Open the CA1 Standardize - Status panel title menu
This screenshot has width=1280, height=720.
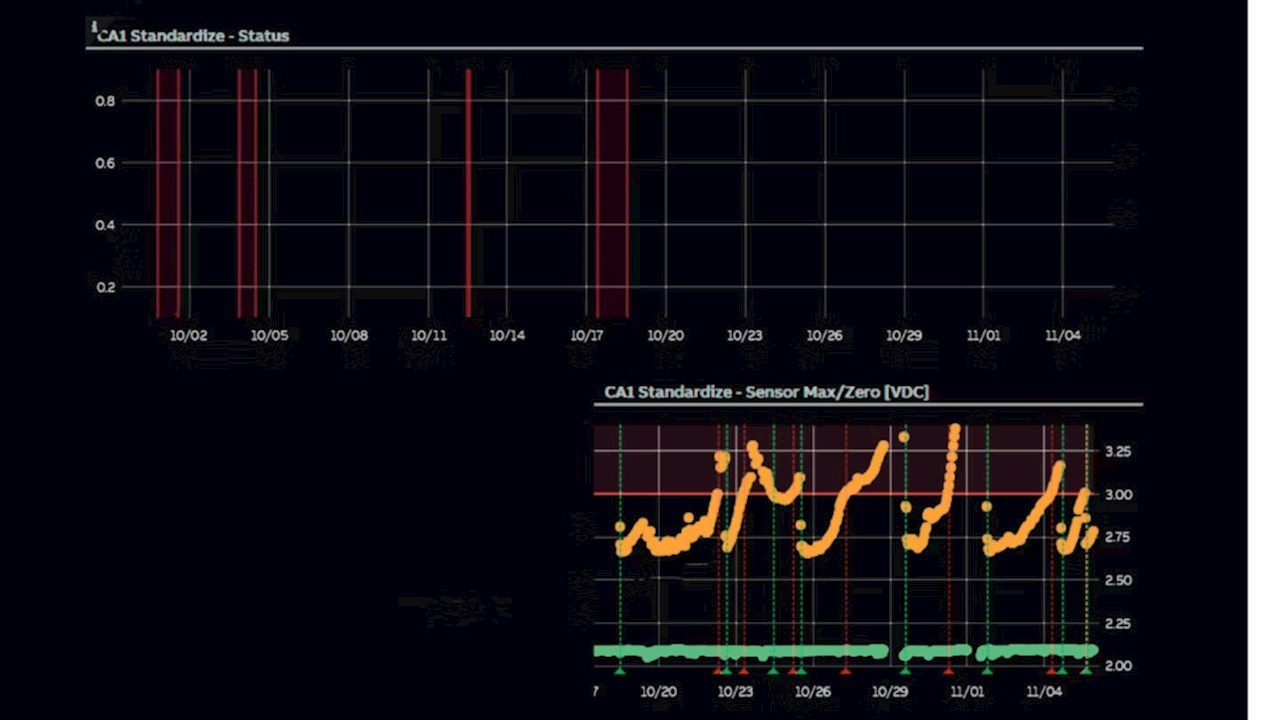click(x=193, y=36)
